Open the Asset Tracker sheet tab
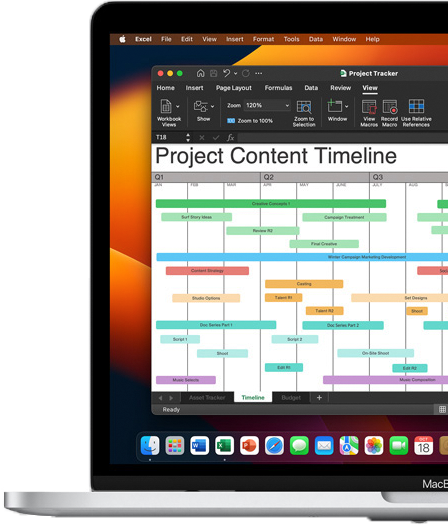Viewport: 448px width, 525px height. [x=207, y=397]
